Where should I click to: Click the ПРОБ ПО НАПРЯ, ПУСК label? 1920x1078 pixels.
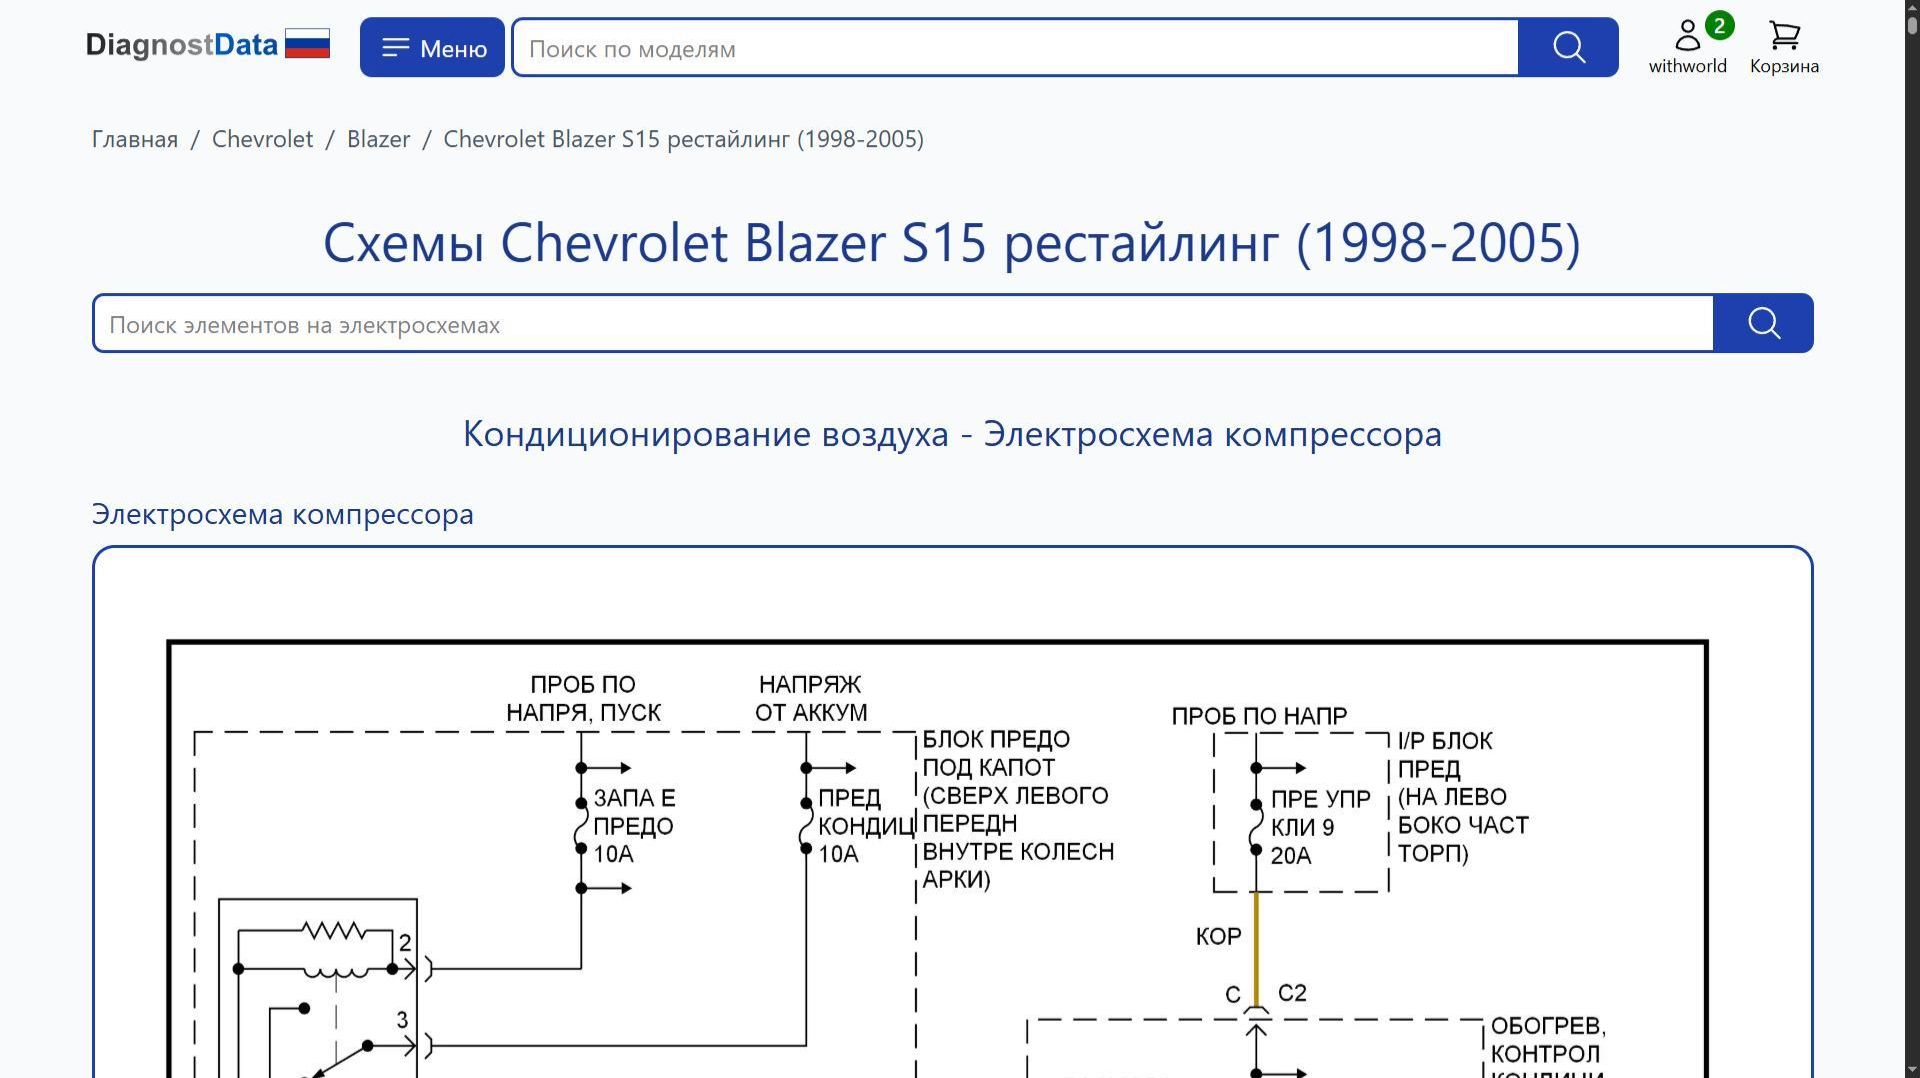click(x=583, y=698)
